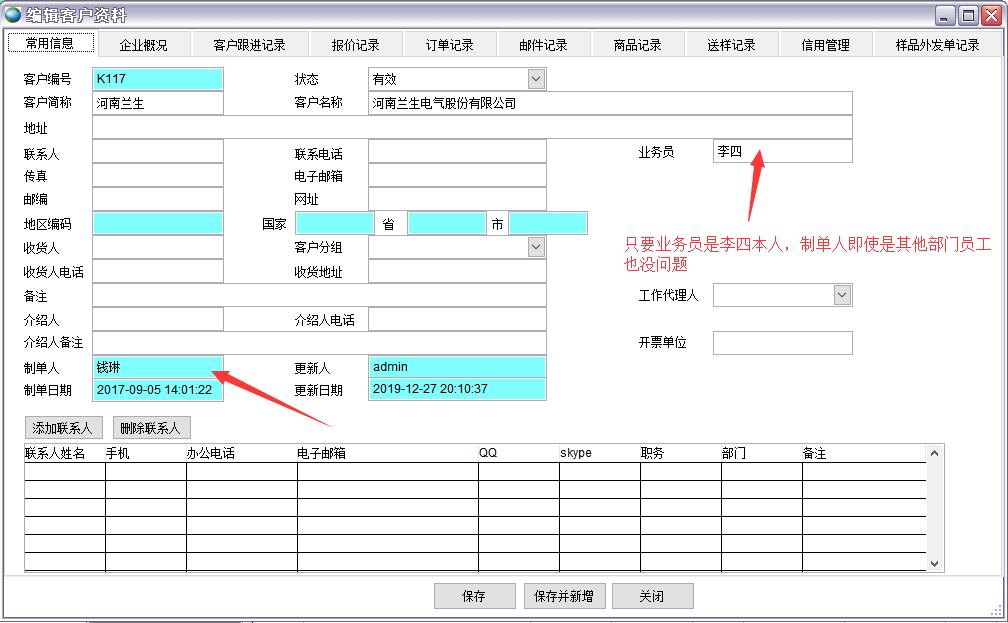
Task: Click the app globe icon in title bar
Action: pyautogui.click(x=13, y=15)
